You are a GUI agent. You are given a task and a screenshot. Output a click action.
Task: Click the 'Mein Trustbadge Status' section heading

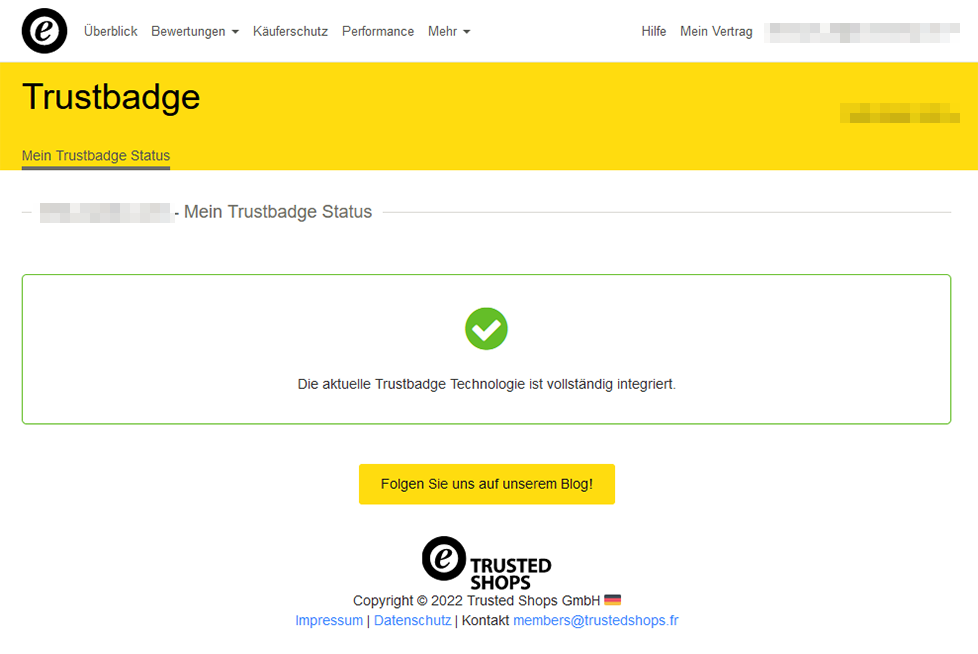[x=278, y=212]
